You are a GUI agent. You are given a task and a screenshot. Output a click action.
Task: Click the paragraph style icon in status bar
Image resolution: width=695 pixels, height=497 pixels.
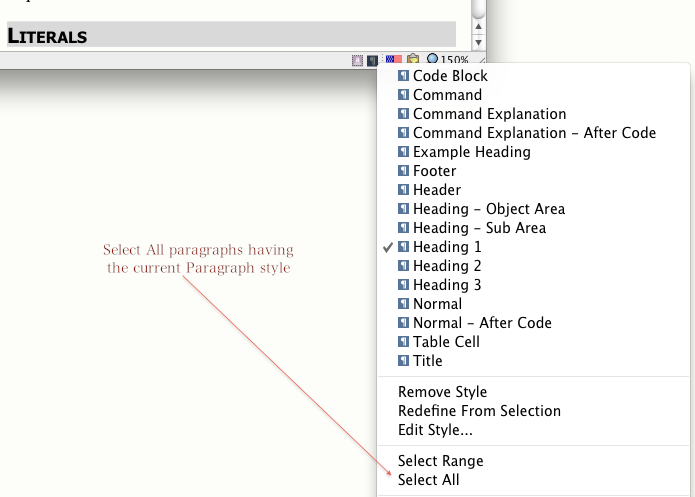coord(372,61)
